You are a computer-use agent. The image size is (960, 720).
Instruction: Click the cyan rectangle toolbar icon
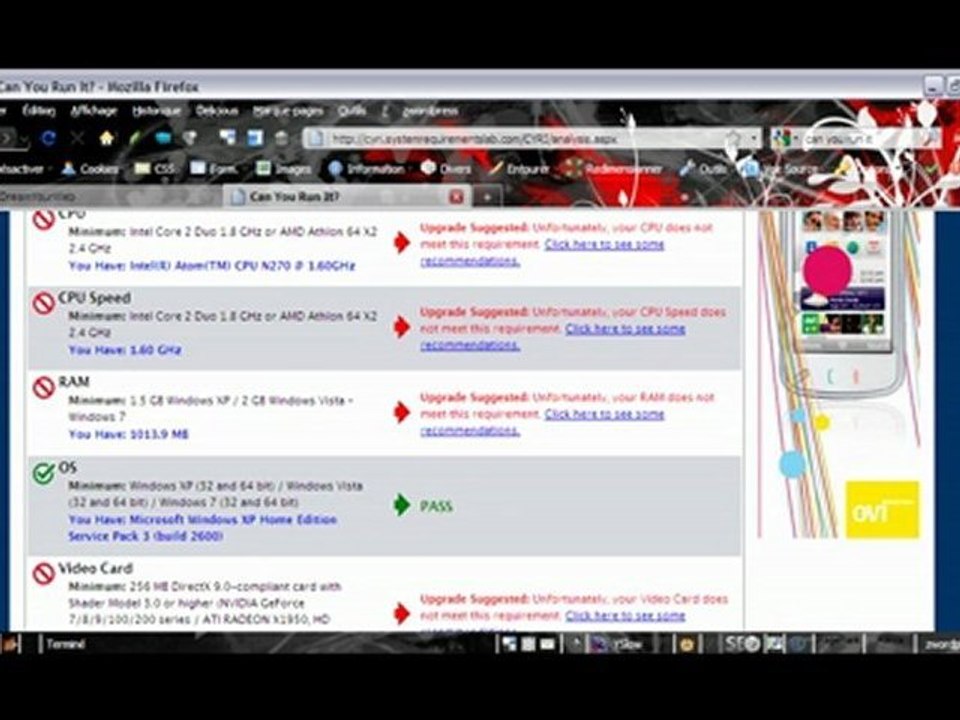click(163, 138)
